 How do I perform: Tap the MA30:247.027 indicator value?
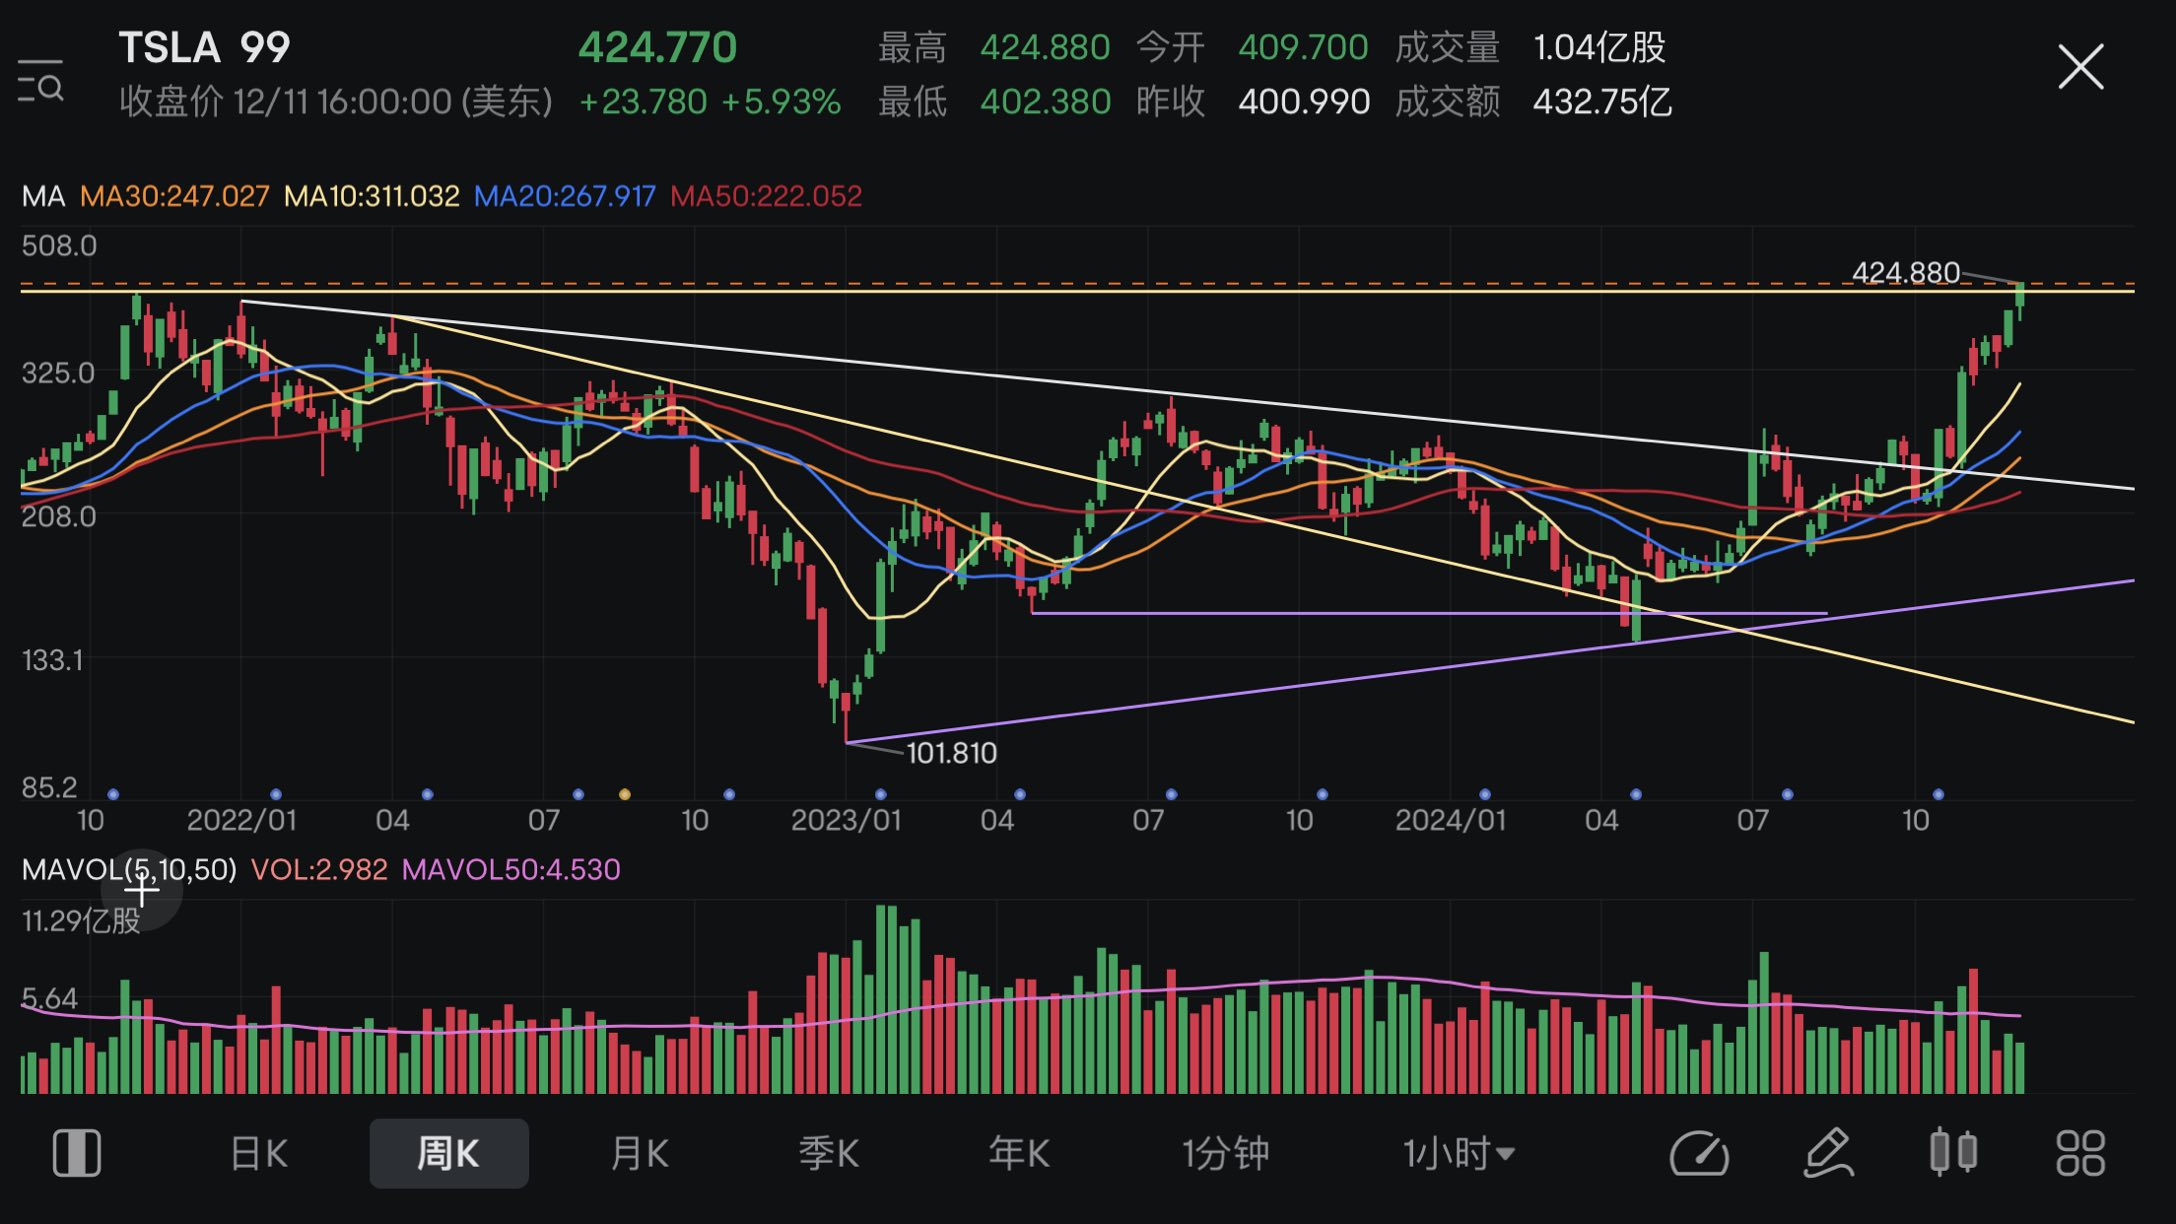175,196
